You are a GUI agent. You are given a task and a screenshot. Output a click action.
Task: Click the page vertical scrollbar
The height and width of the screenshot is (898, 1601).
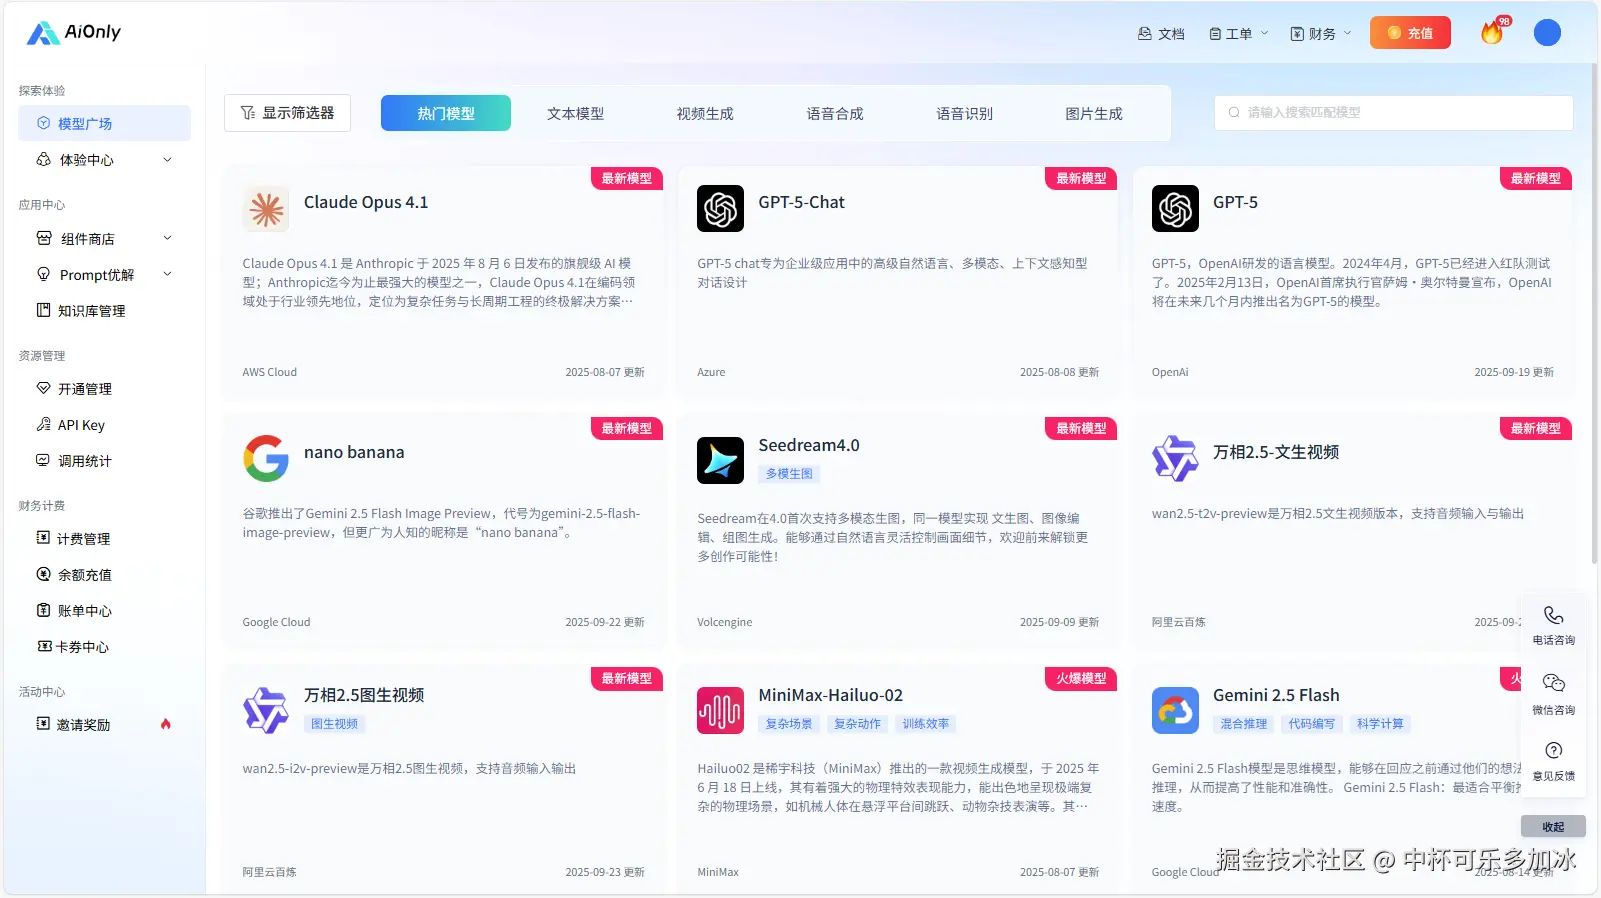click(x=1594, y=313)
